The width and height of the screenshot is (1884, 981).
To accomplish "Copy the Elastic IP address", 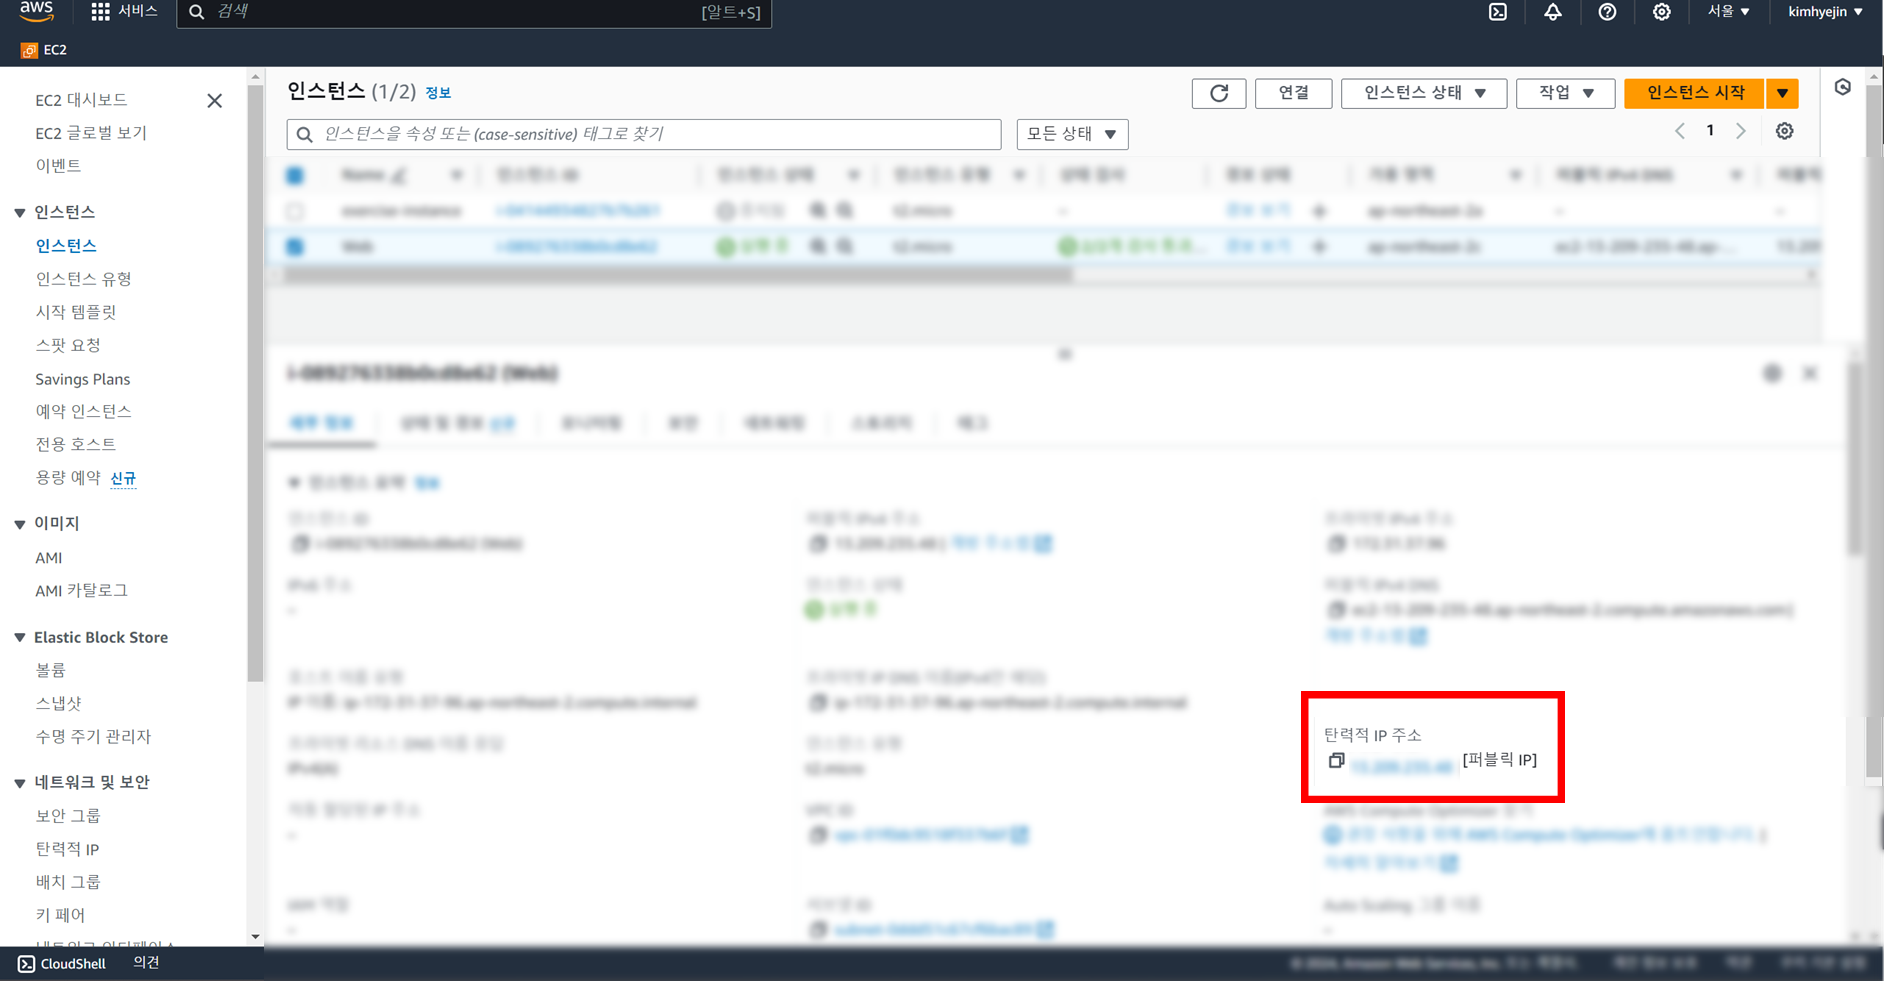I will click(1336, 761).
